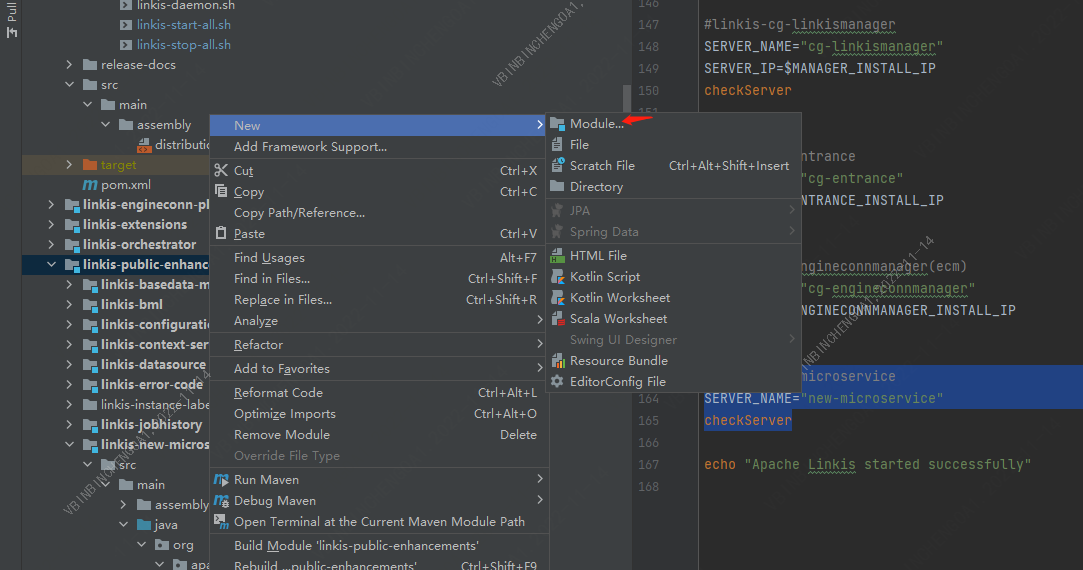
Task: Click the Scala Worksheet icon
Action: [x=557, y=319]
